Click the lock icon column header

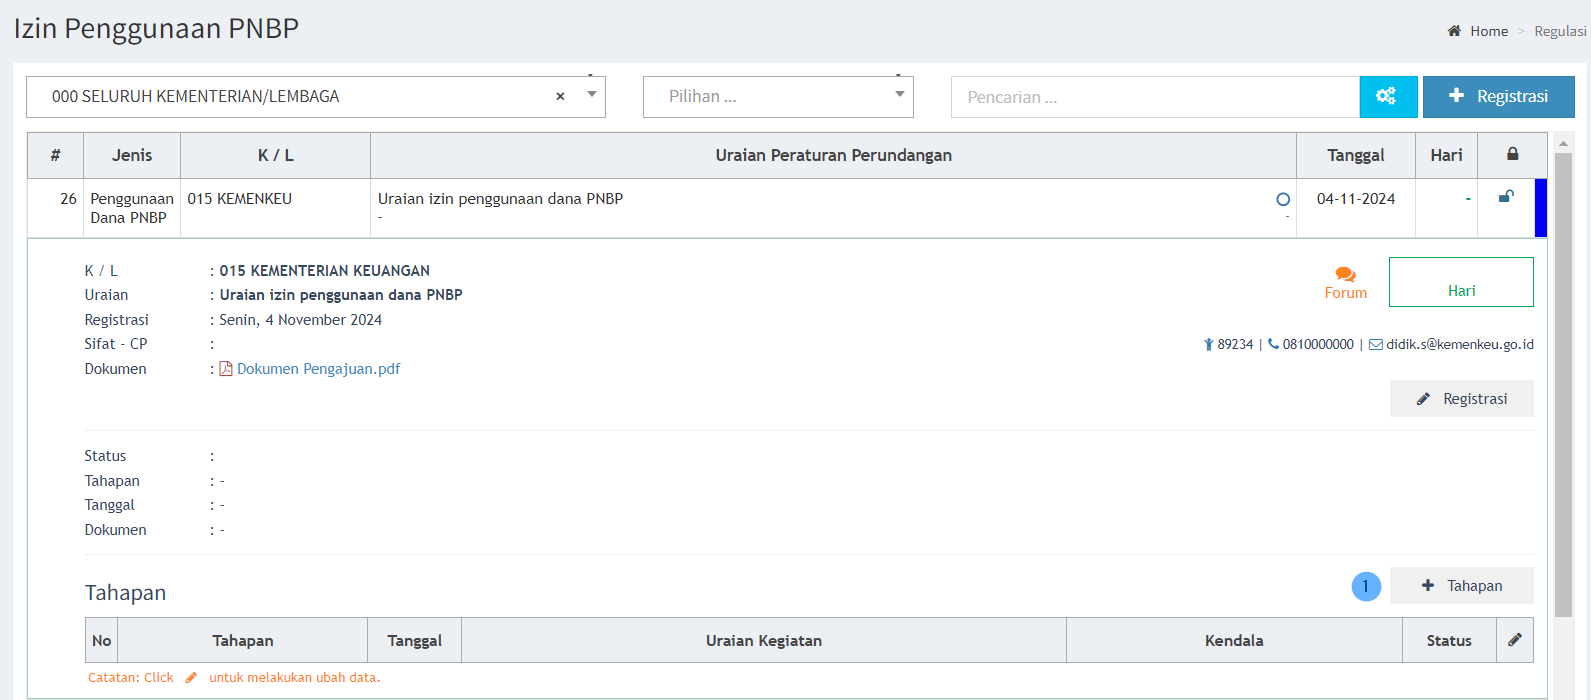1512,155
